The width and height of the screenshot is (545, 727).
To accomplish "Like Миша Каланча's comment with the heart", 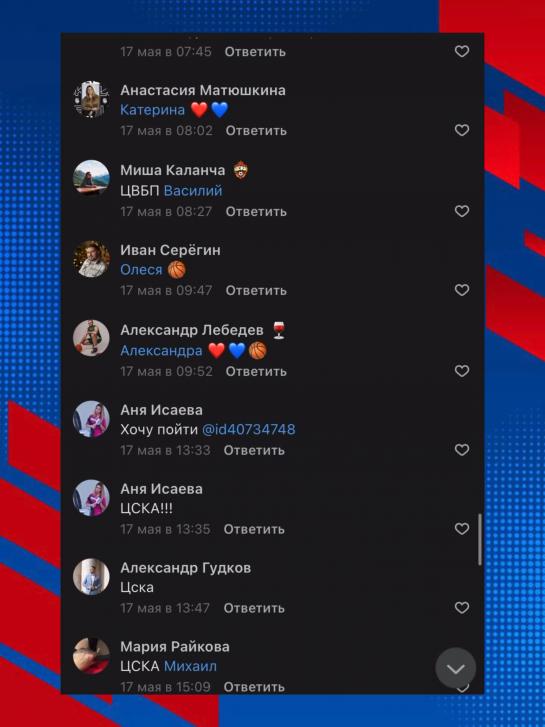I will tap(462, 211).
